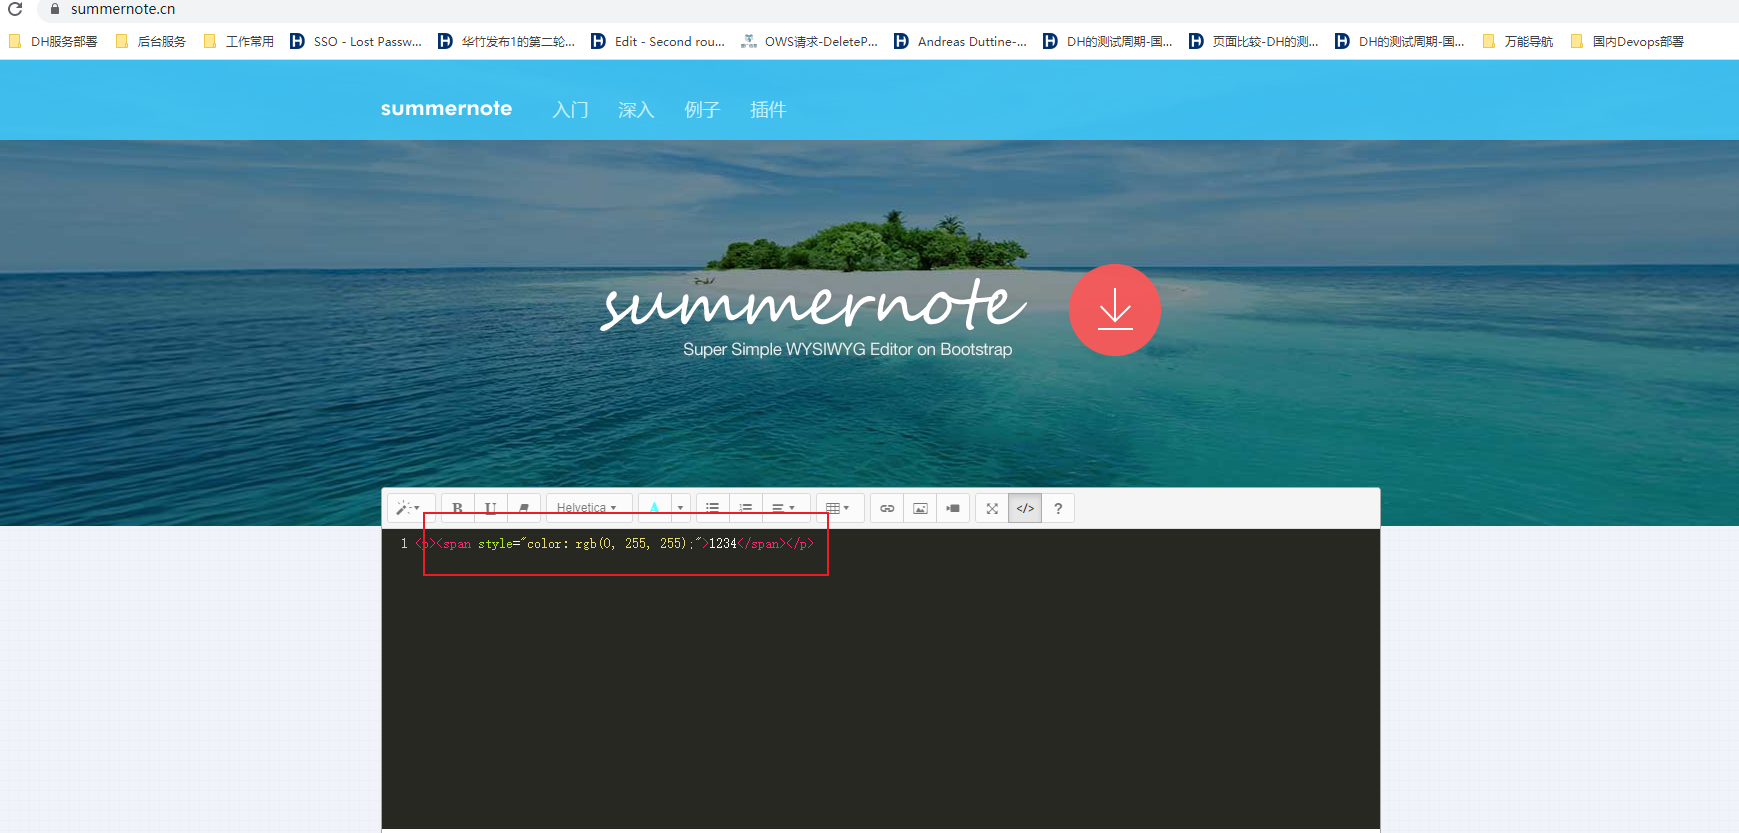Viewport: 1739px width, 833px height.
Task: Click inside the code view editor area
Action: tap(880, 680)
